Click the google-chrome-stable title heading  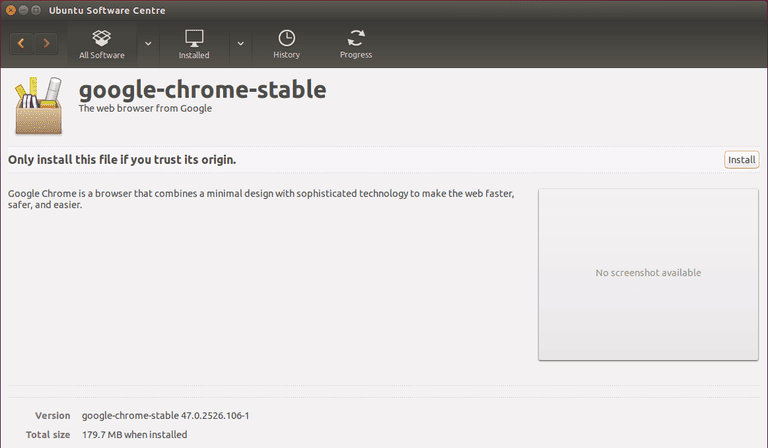click(202, 89)
